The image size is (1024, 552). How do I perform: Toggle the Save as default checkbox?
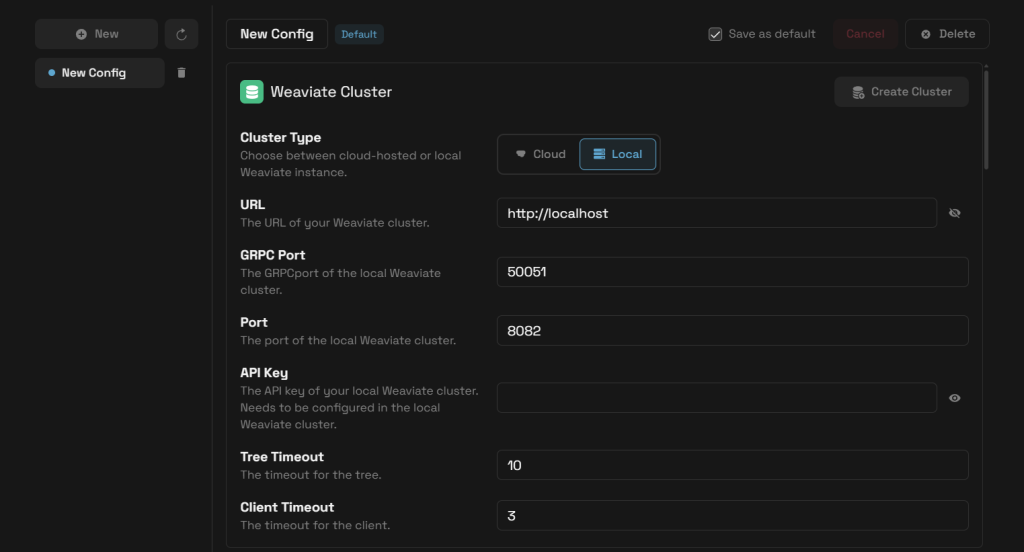click(715, 34)
